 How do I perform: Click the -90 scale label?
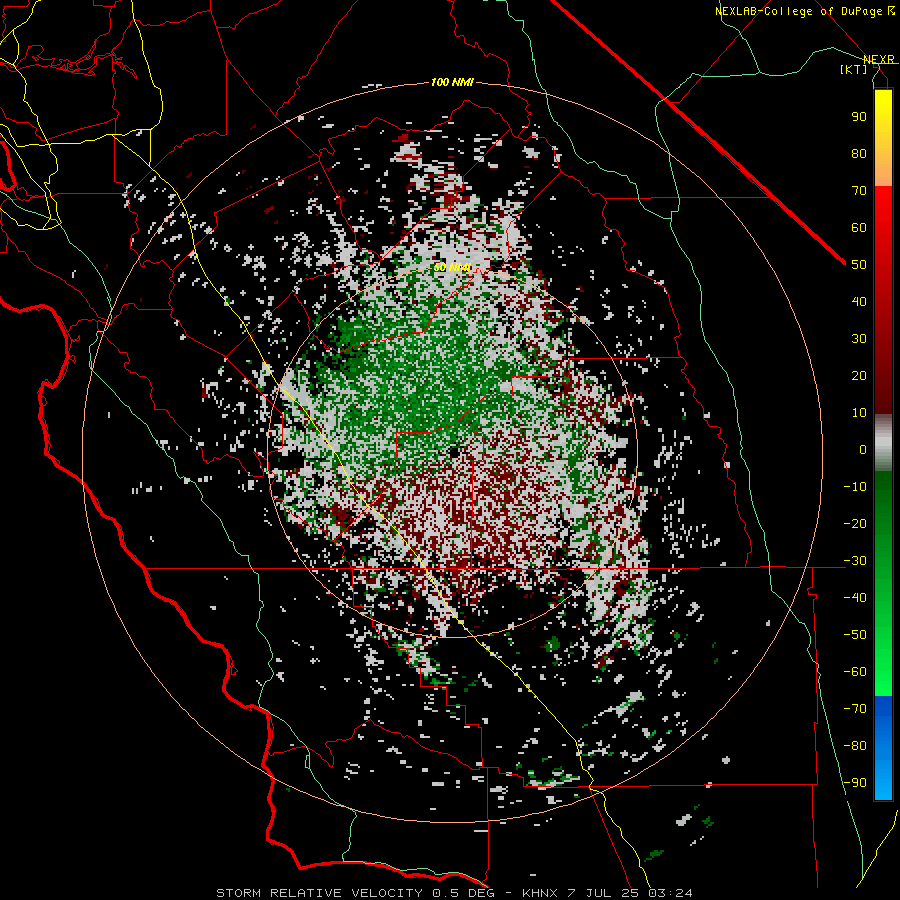tap(855, 783)
